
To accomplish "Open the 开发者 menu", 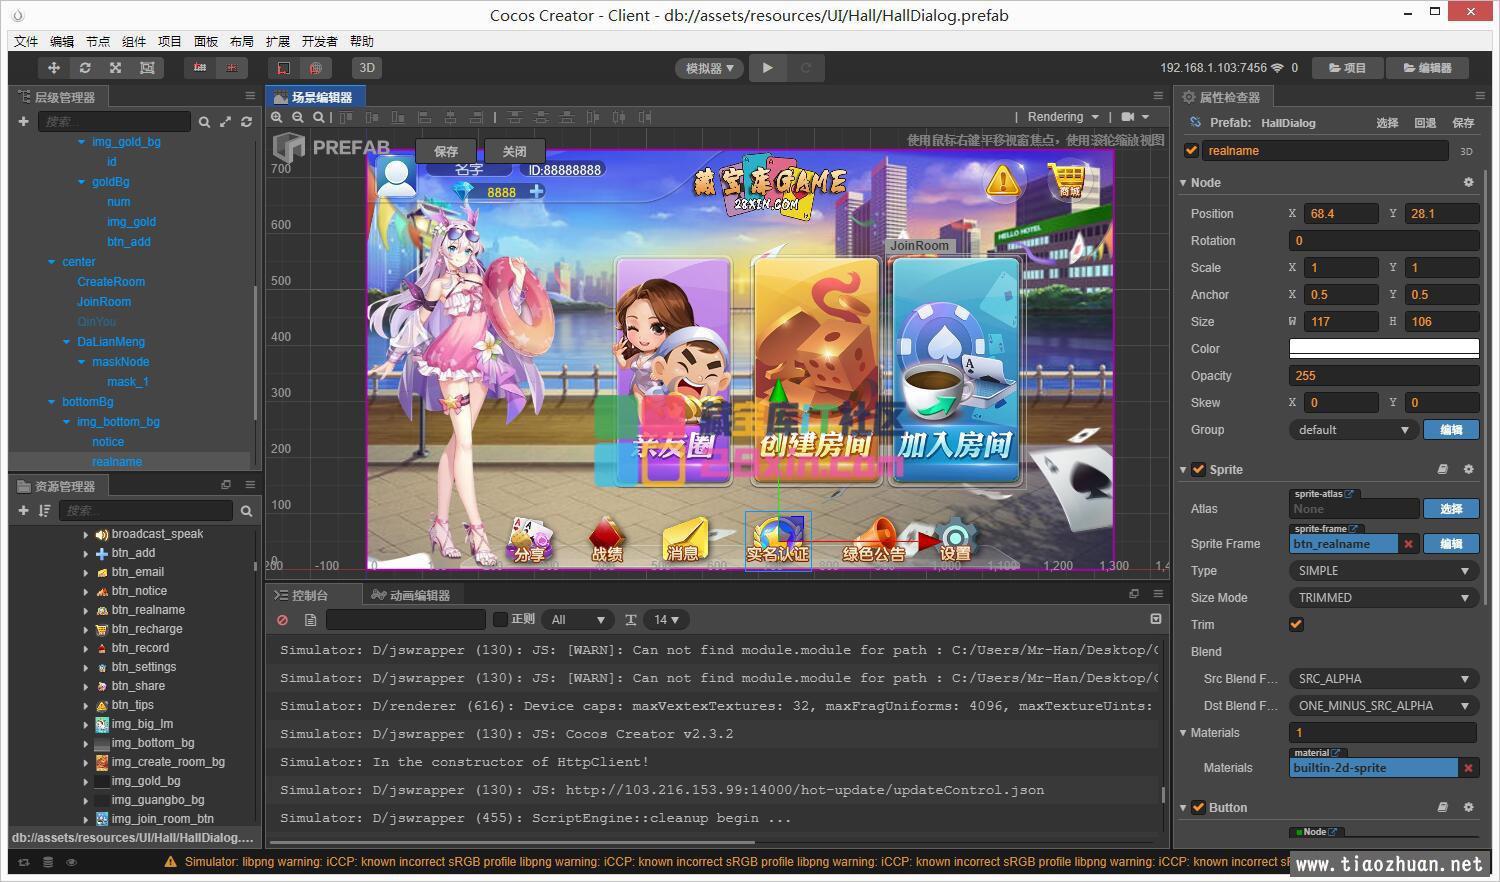I will click(320, 41).
